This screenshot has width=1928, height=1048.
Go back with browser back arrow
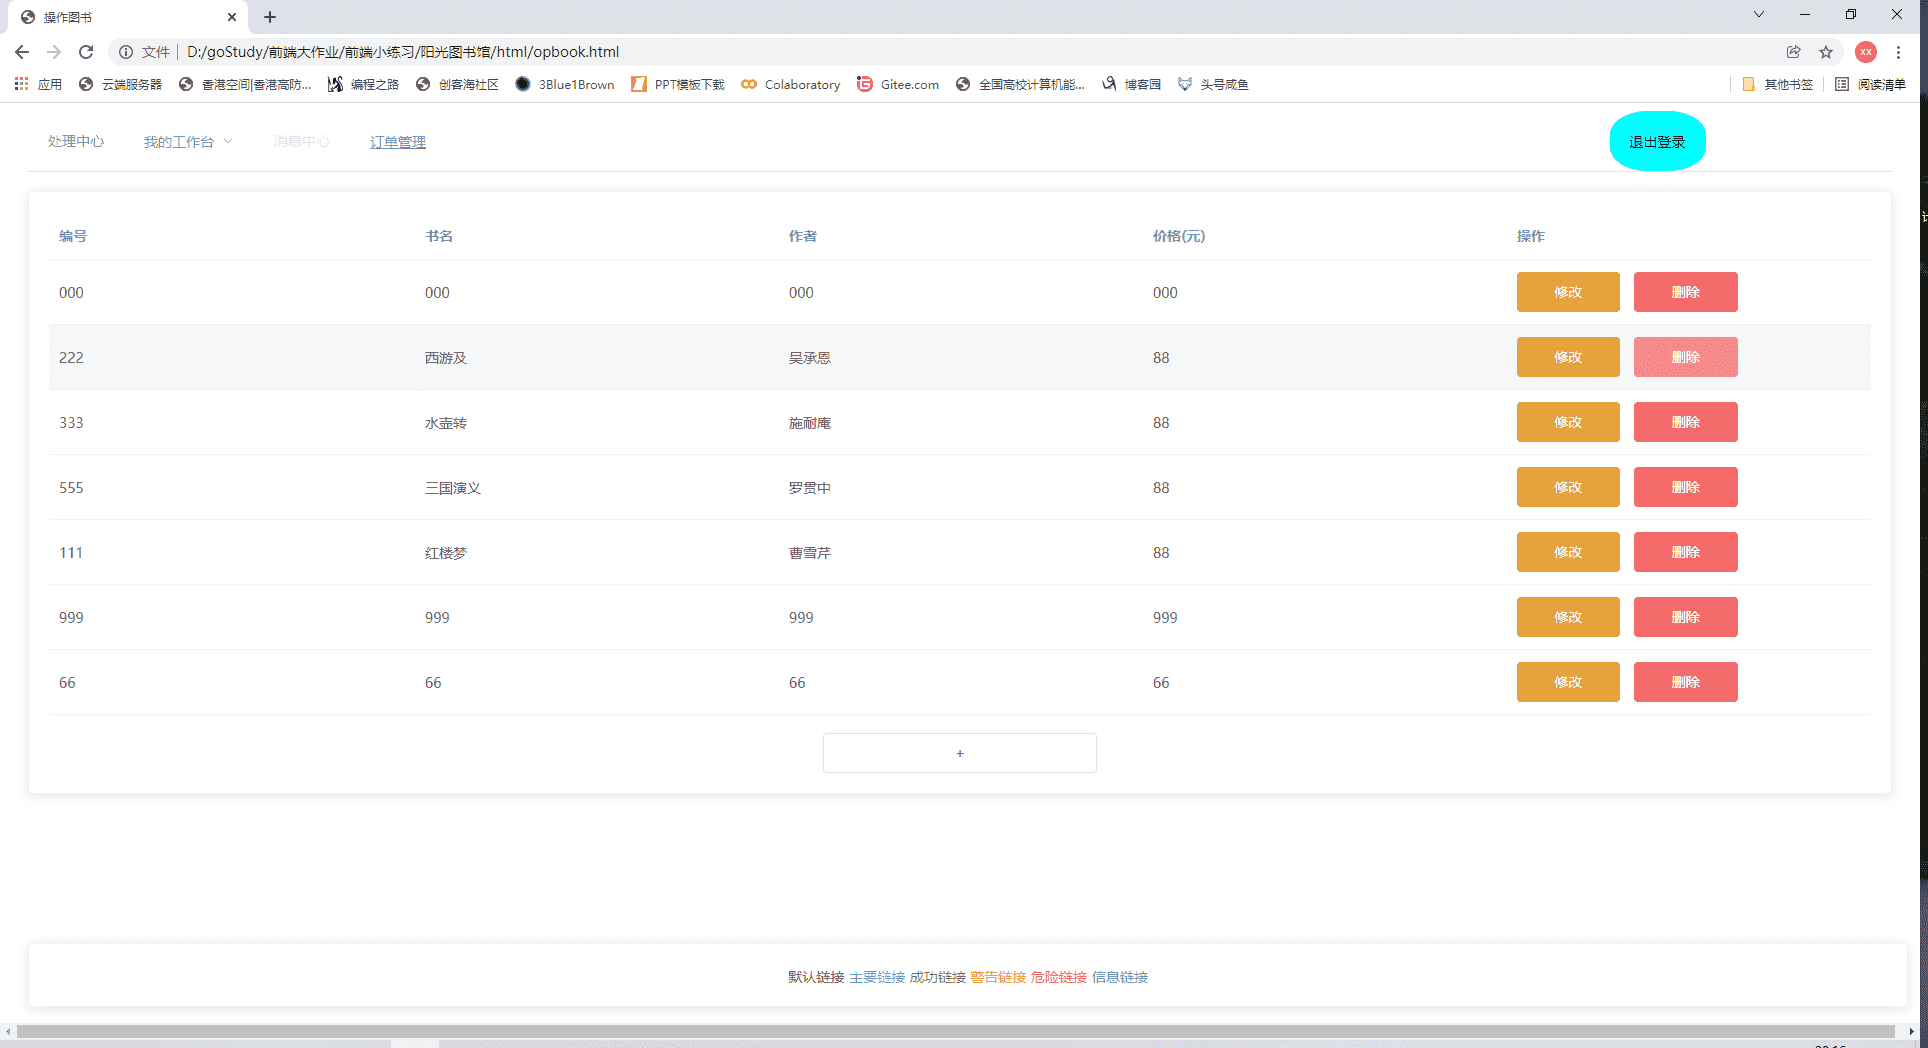(22, 52)
